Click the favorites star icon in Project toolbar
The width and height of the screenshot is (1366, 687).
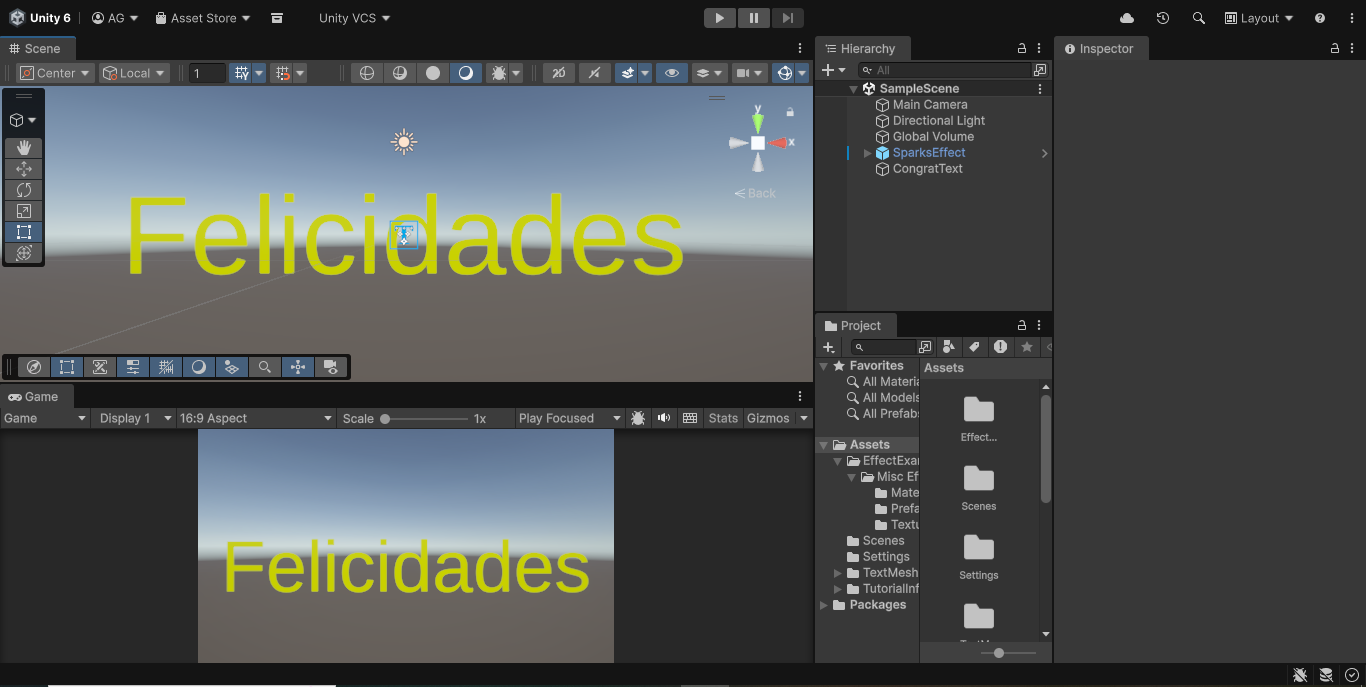coord(1026,347)
